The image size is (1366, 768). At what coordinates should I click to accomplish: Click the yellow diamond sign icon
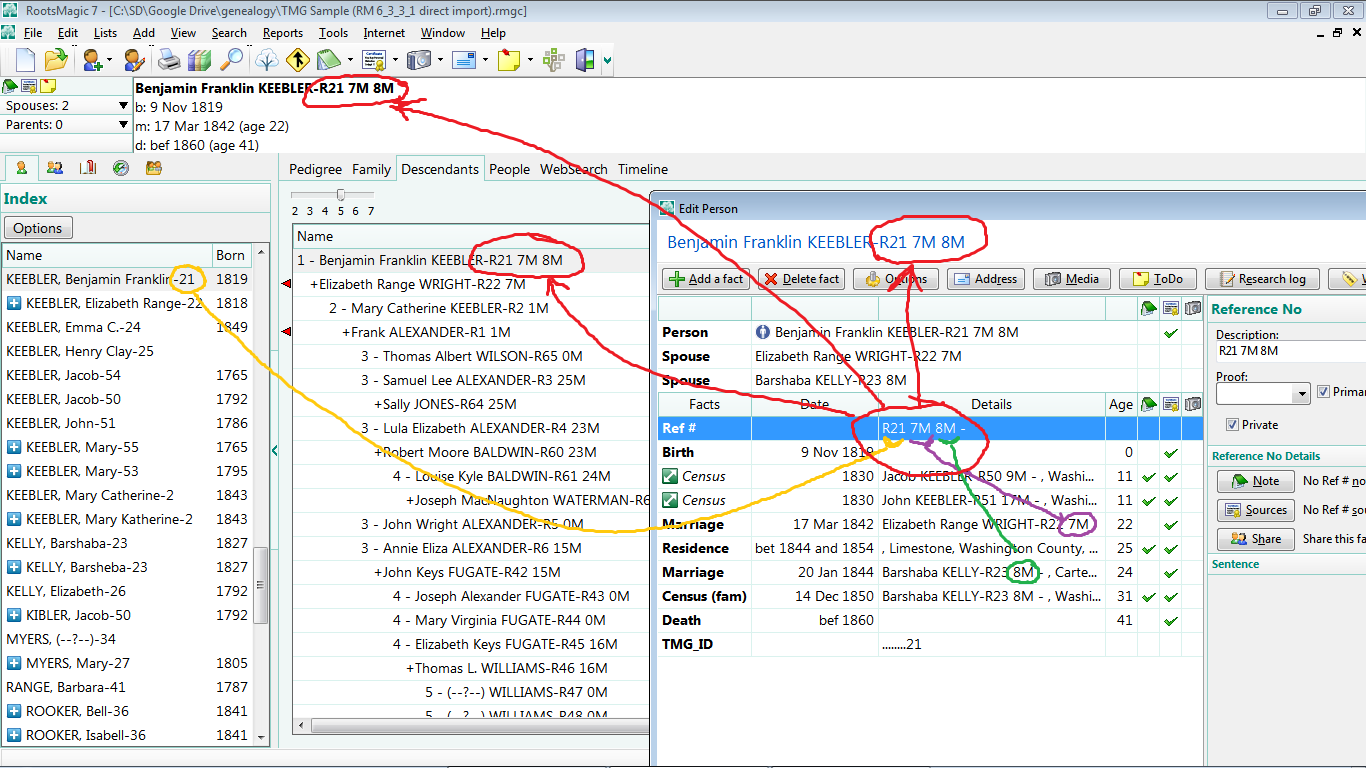[x=297, y=60]
